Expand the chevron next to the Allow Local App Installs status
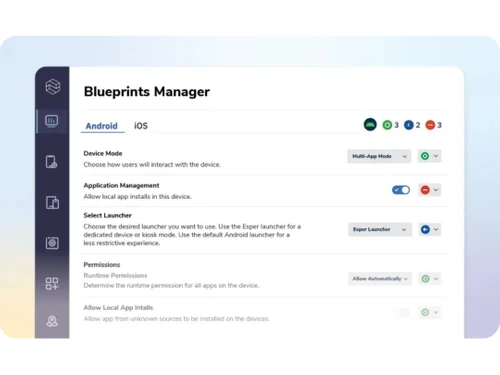Image resolution: width=500 pixels, height=375 pixels. pos(436,312)
